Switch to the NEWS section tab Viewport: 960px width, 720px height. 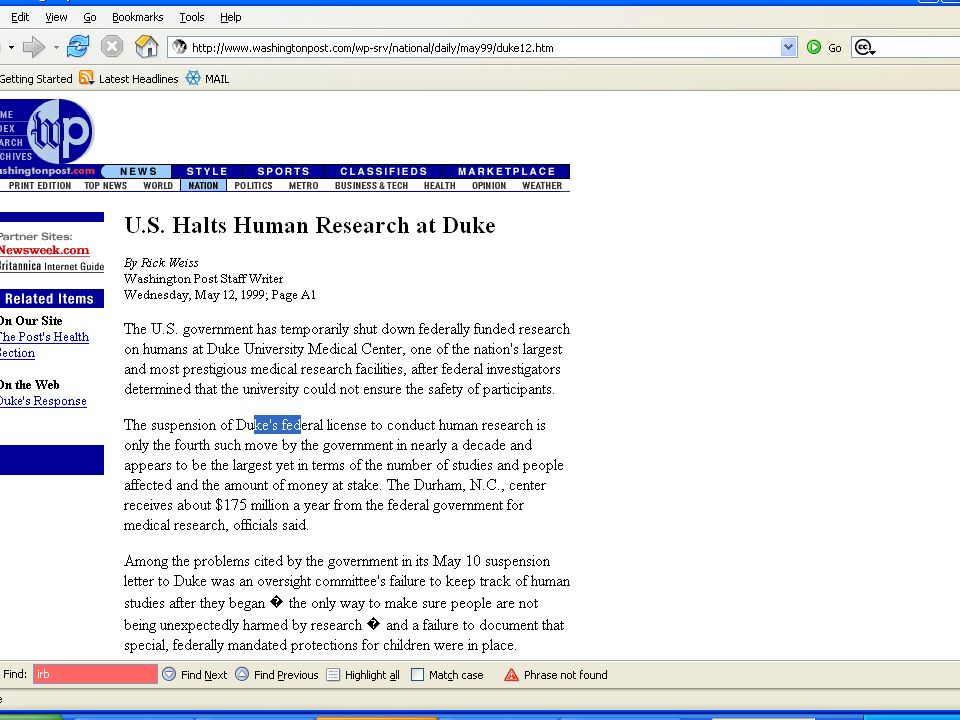(x=138, y=171)
